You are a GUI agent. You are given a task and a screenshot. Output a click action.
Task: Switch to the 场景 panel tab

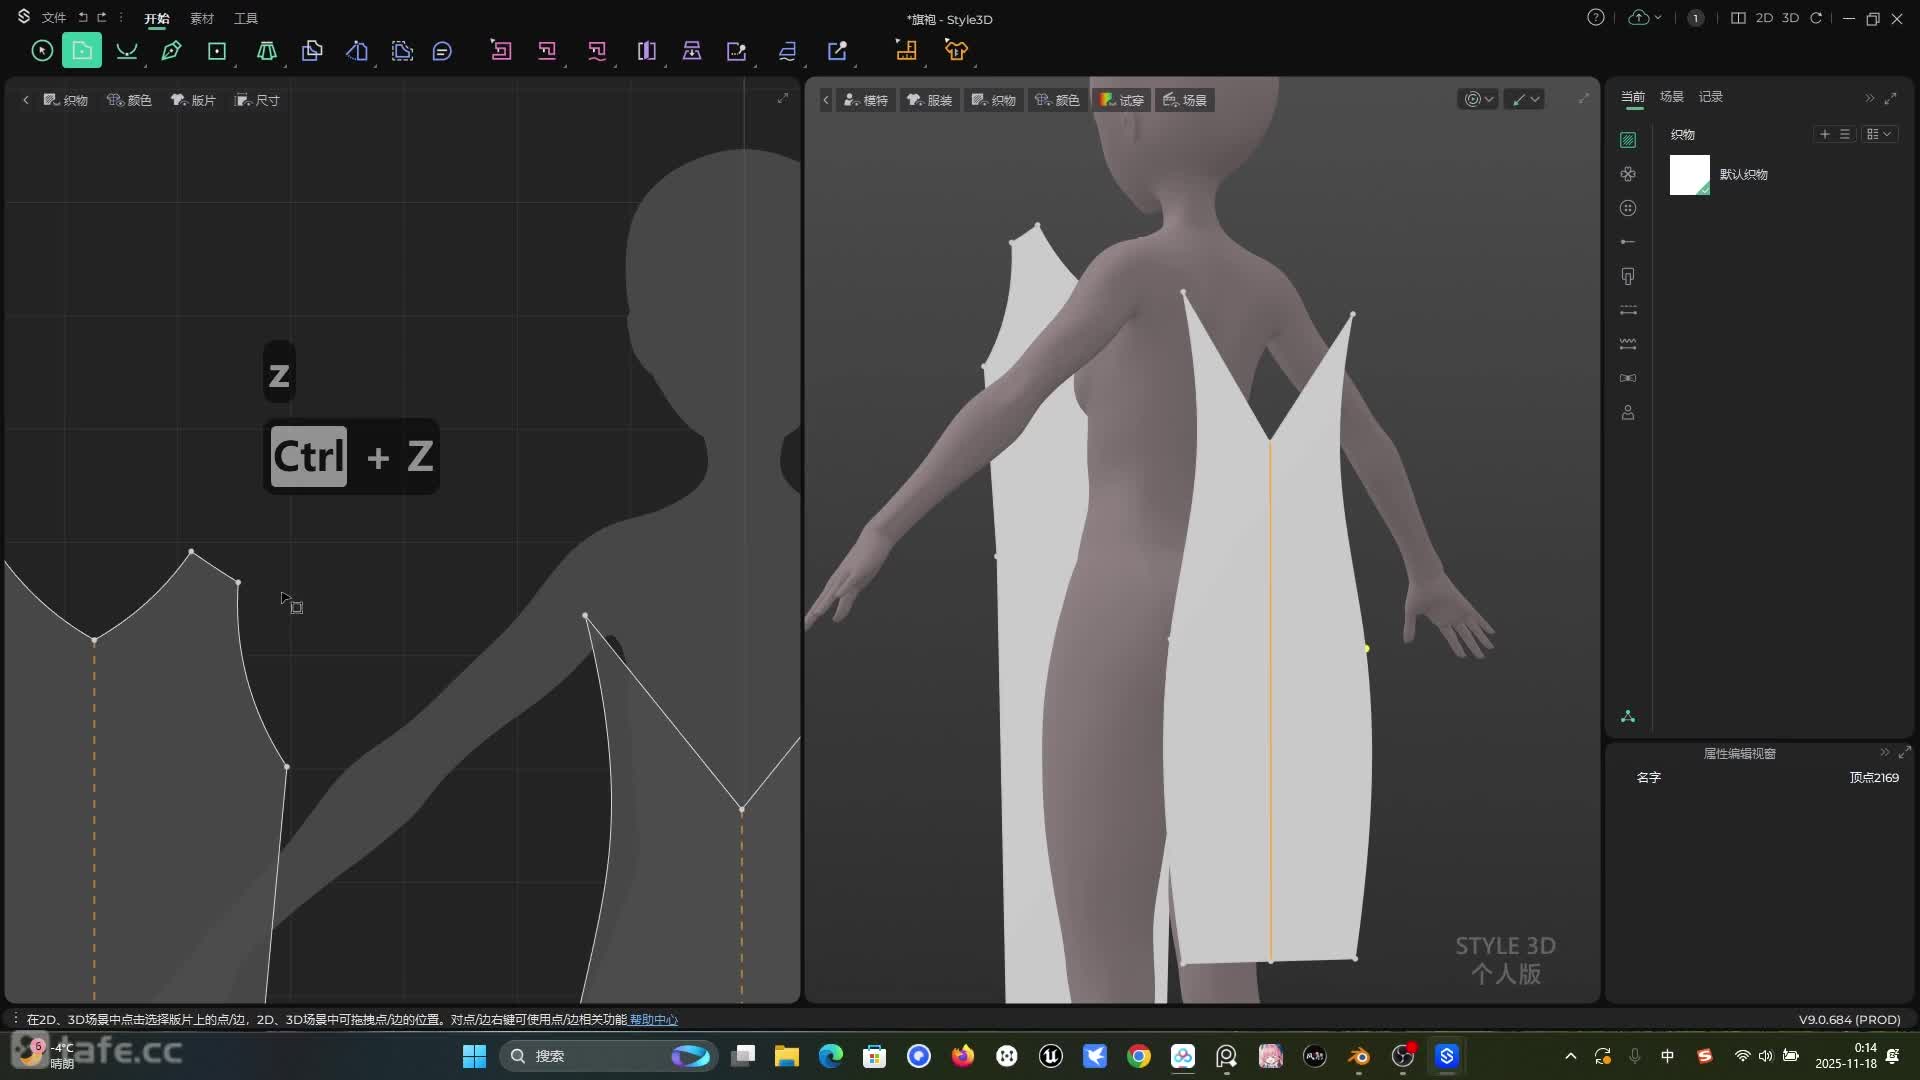[1671, 96]
